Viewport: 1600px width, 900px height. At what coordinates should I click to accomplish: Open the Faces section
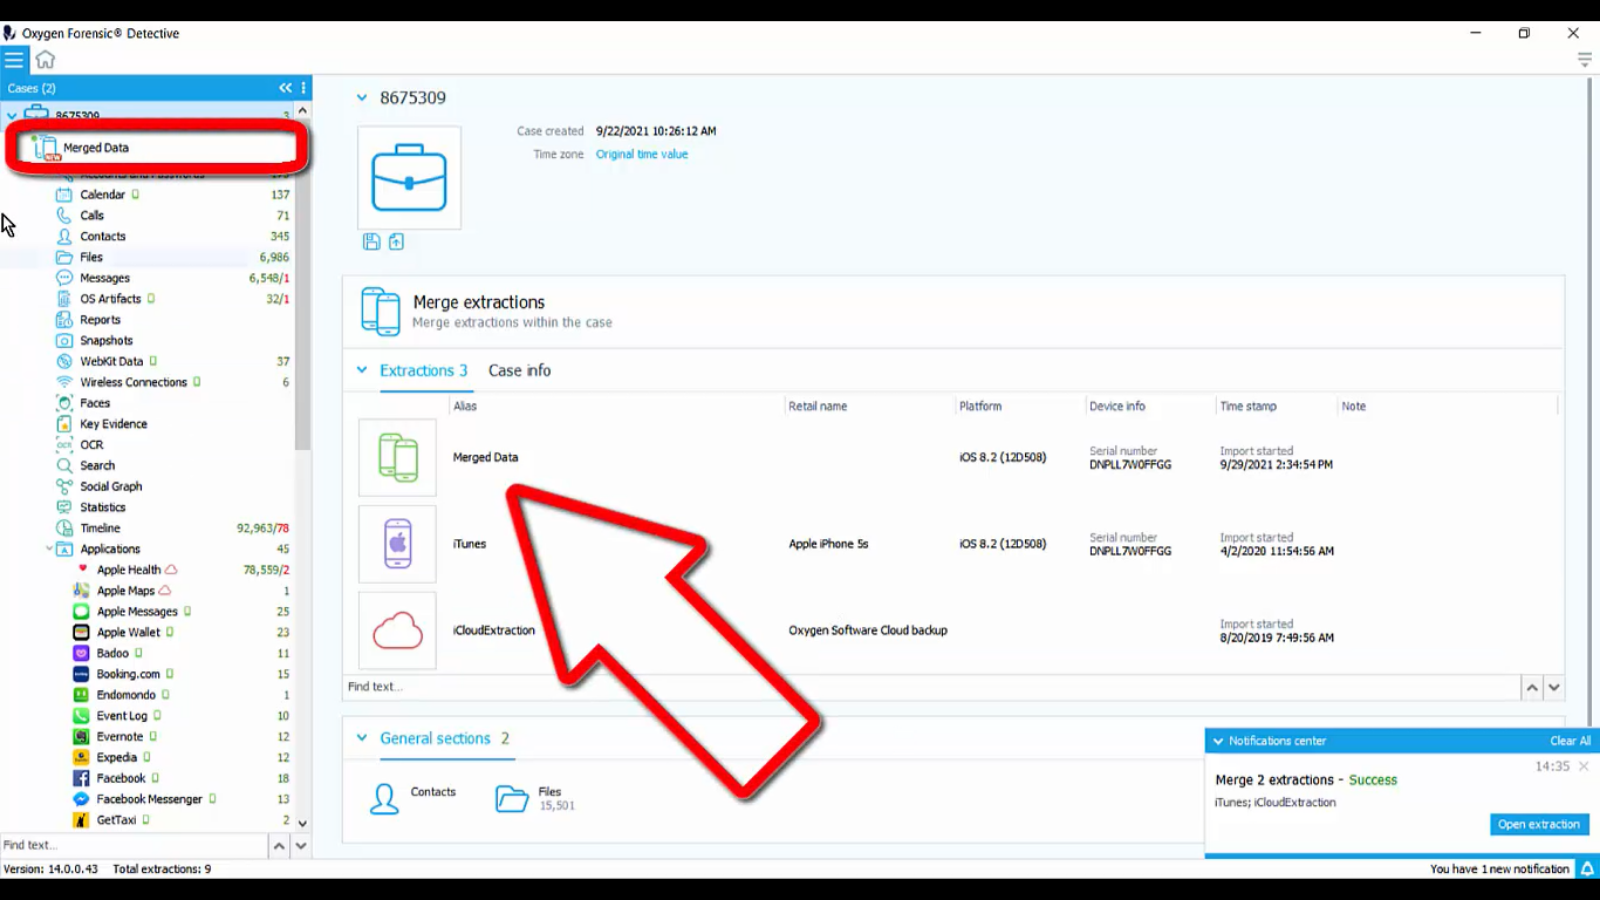95,404
